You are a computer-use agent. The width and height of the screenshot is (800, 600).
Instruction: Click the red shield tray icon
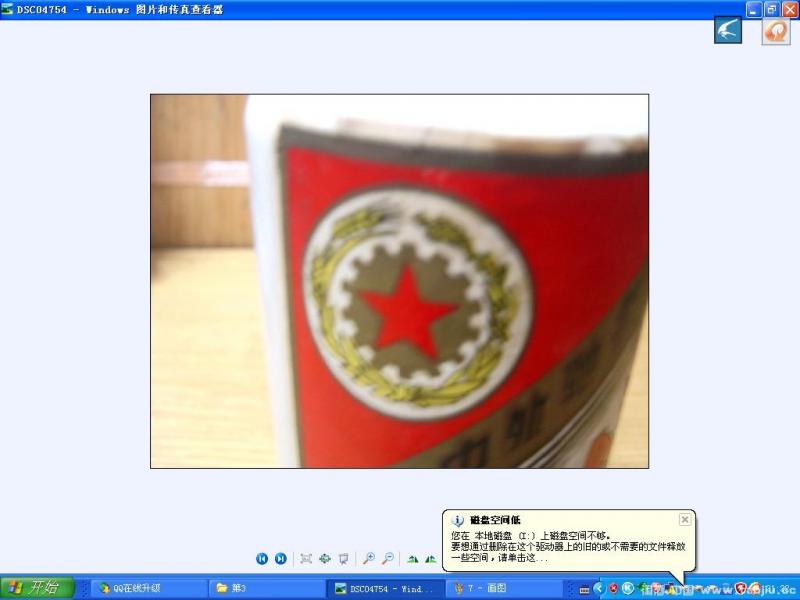tap(613, 589)
